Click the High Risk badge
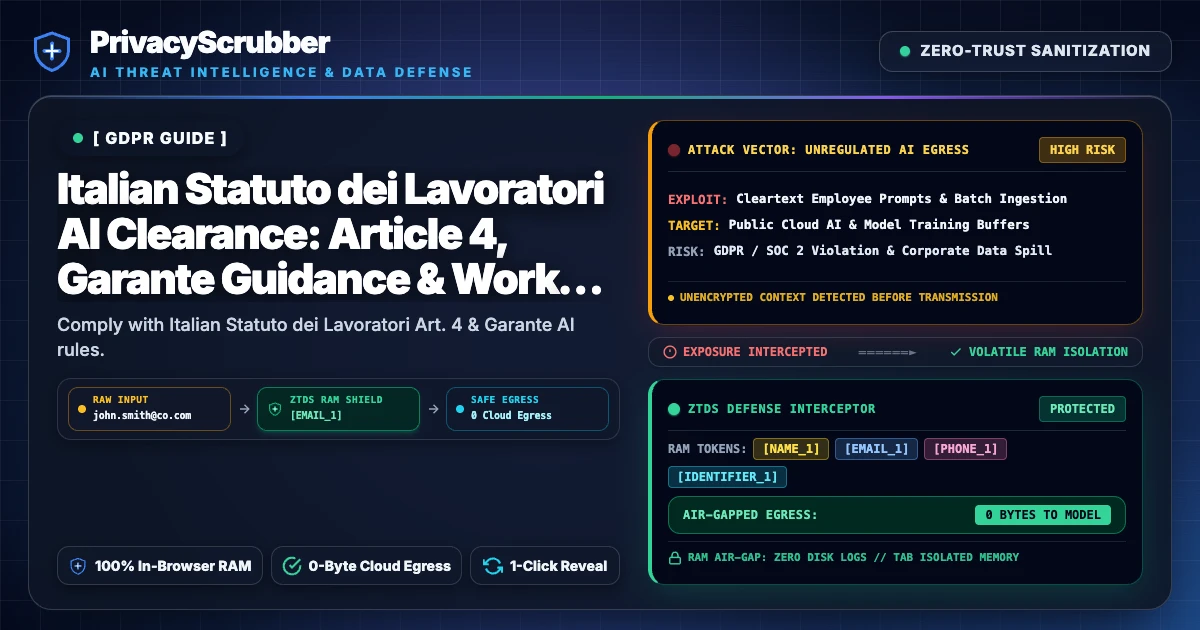 (1082, 150)
